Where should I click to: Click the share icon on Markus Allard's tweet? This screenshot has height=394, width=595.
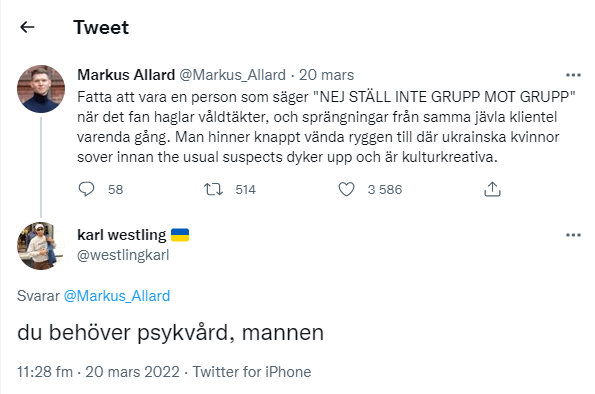click(x=492, y=189)
